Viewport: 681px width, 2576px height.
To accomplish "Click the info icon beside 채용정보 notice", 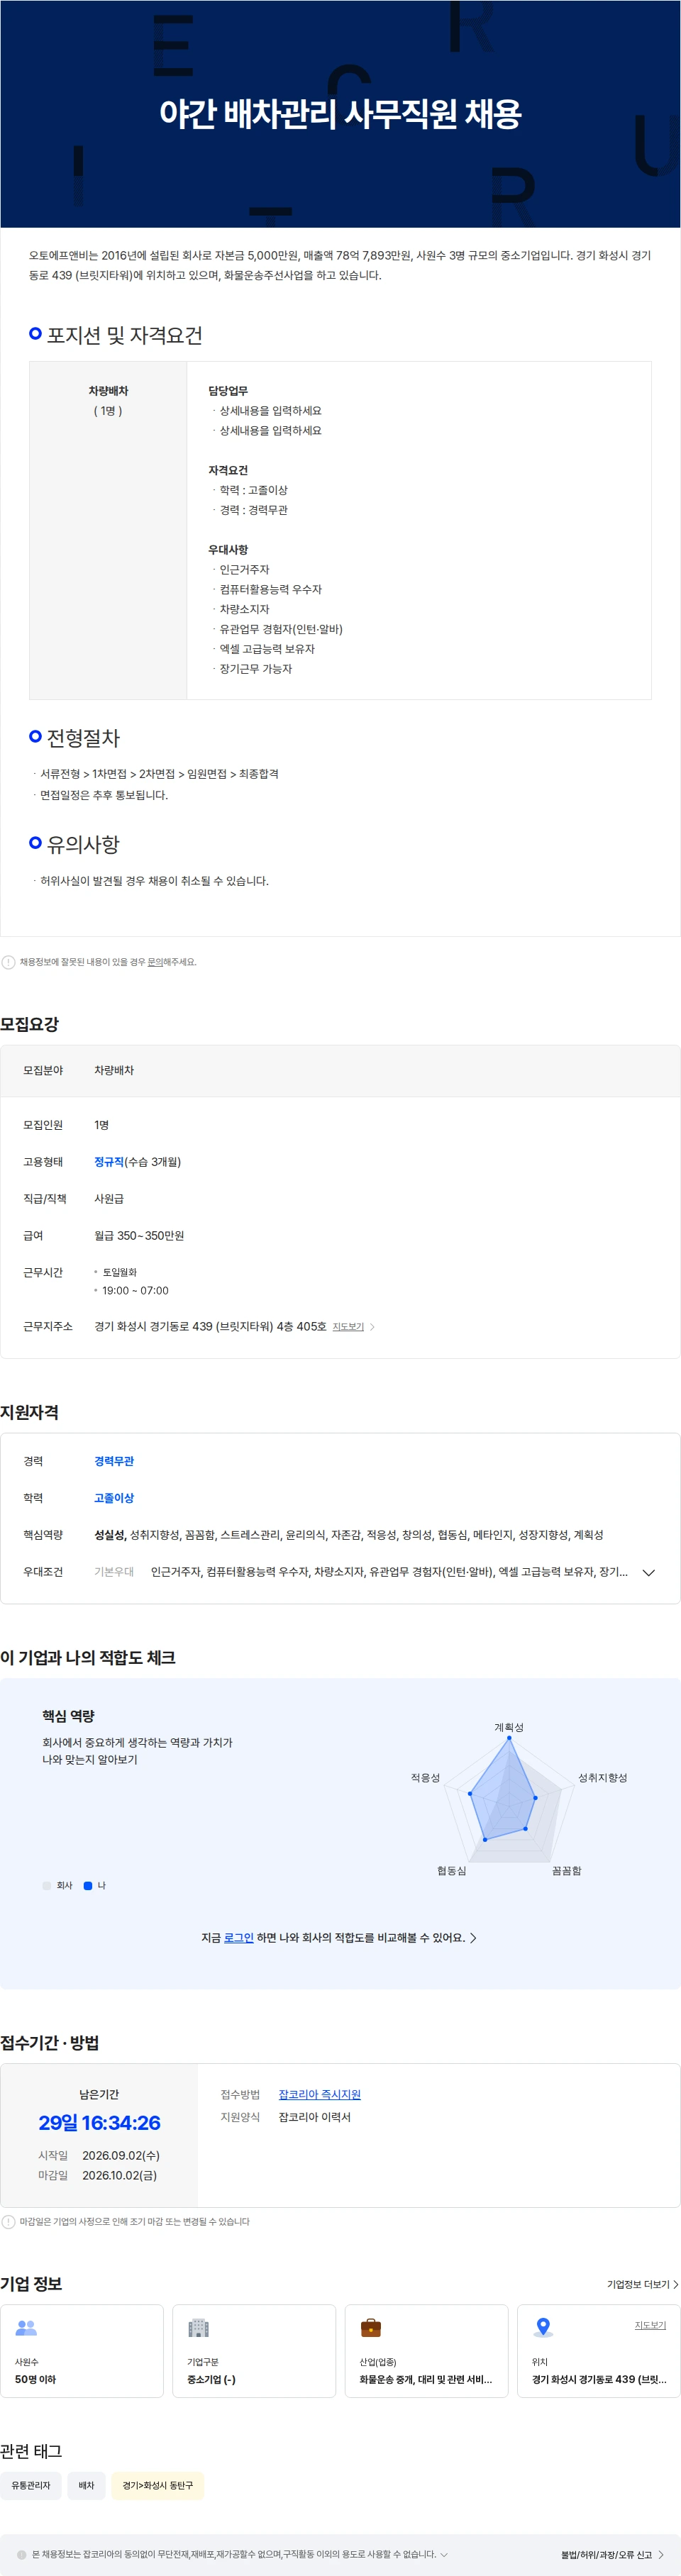I will [x=9, y=962].
